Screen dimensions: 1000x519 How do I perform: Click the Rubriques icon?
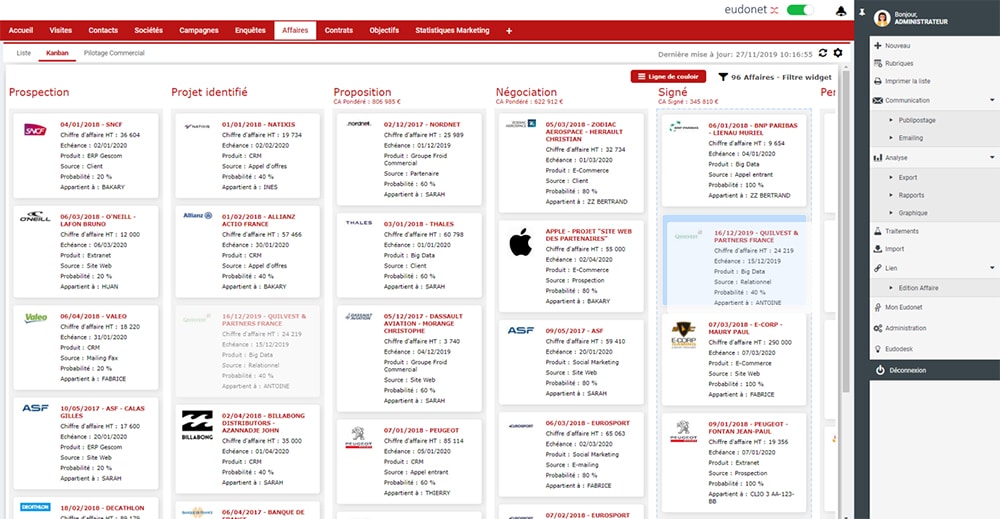878,63
